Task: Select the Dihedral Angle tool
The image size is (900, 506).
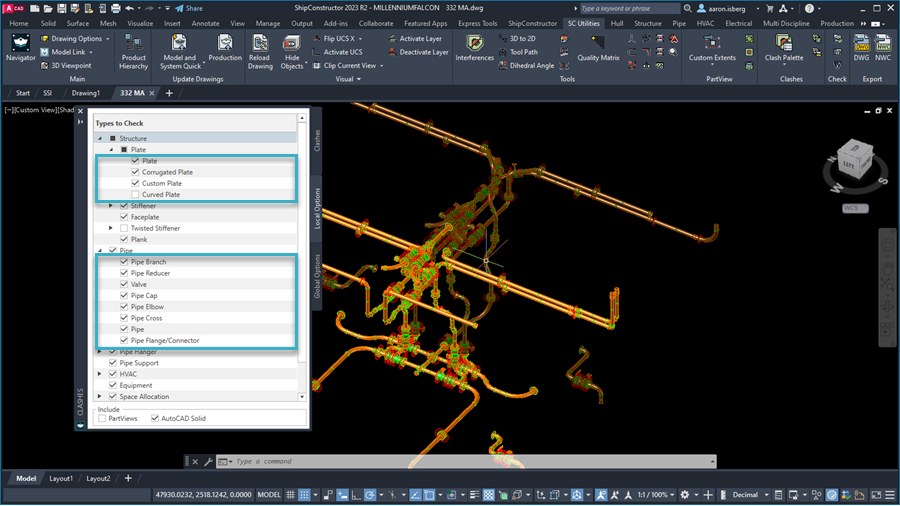Action: 526,65
